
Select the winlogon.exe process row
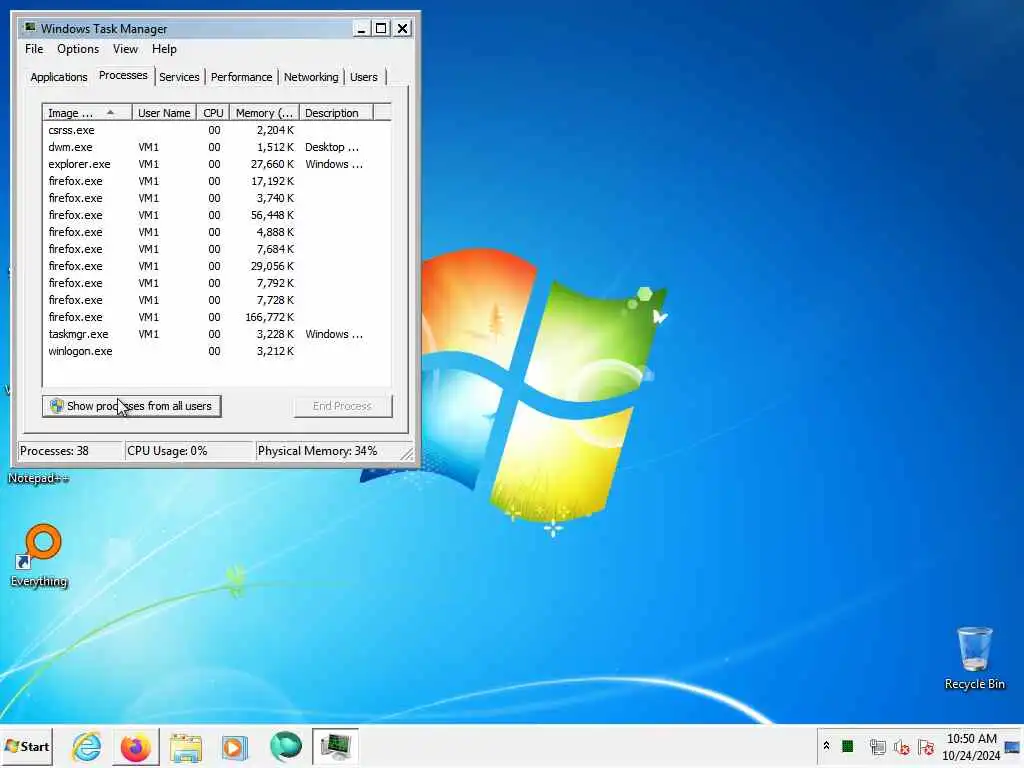click(x=217, y=351)
